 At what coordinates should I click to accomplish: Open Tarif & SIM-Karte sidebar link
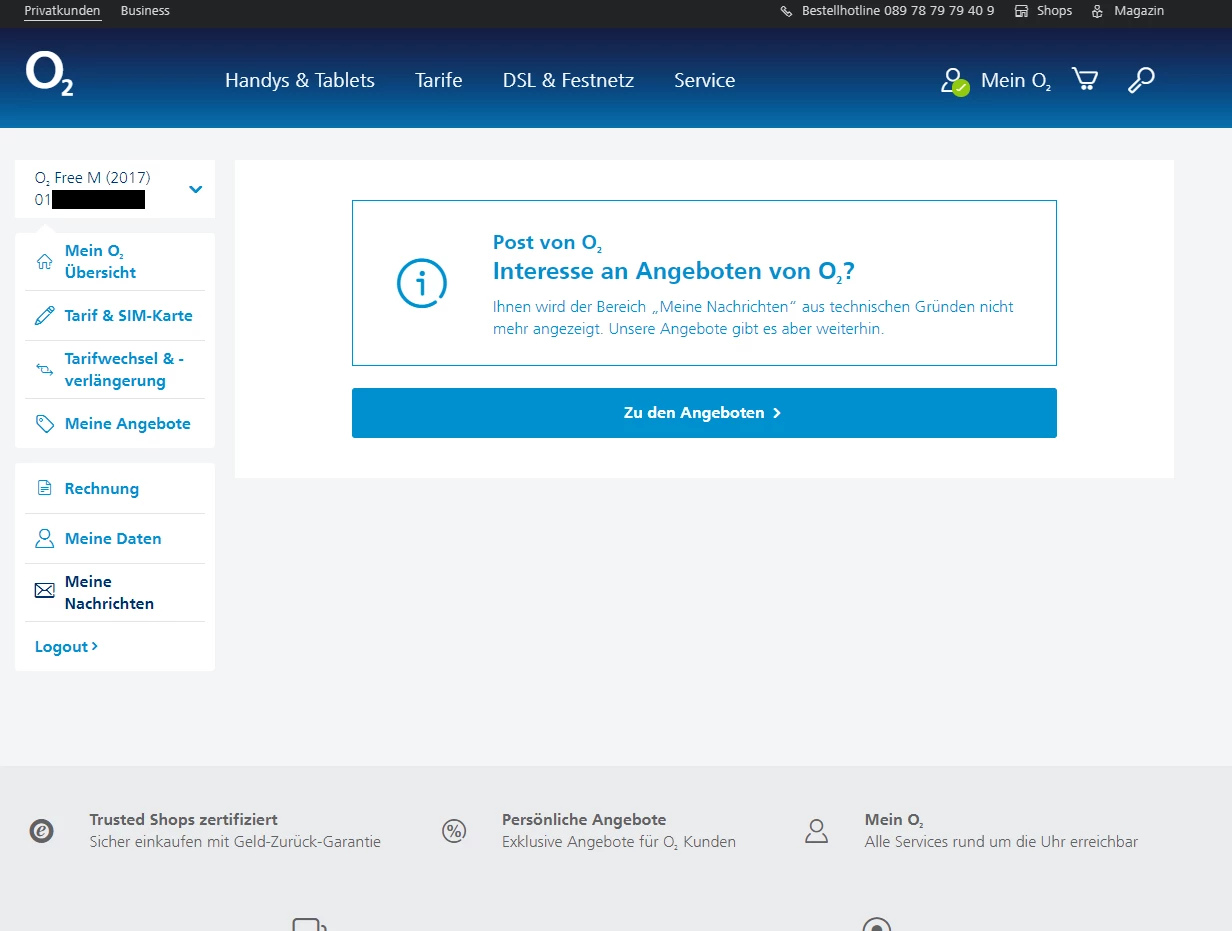pos(128,316)
